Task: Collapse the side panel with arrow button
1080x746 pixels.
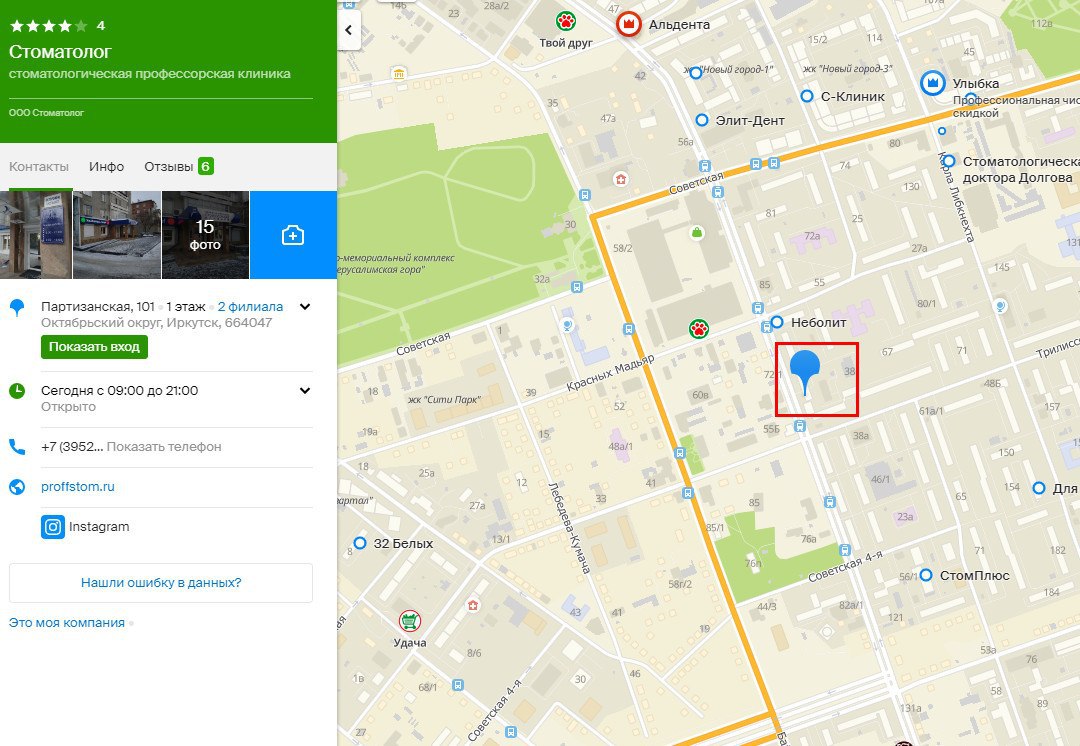Action: click(349, 30)
